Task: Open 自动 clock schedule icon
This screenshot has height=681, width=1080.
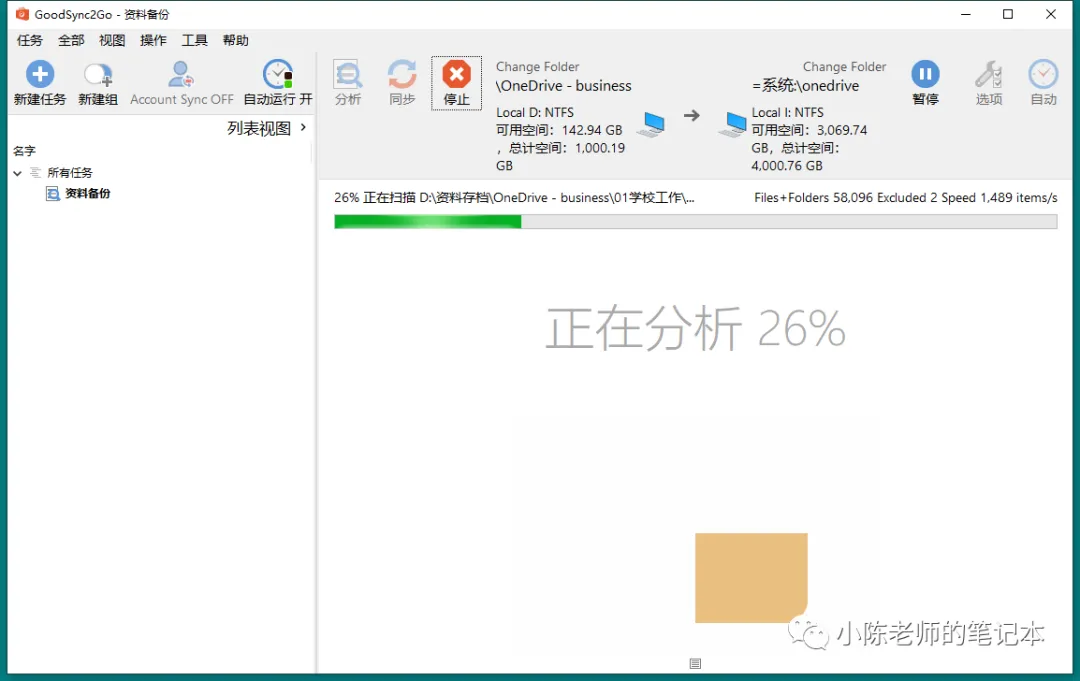Action: point(1043,74)
